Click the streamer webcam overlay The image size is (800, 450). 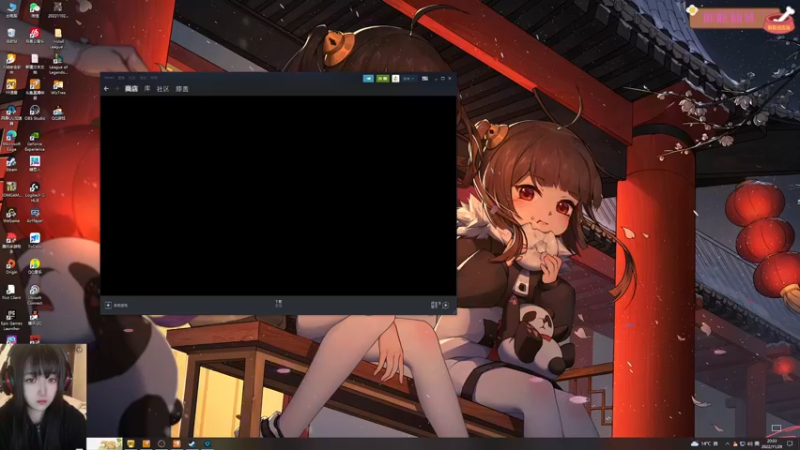tap(43, 396)
